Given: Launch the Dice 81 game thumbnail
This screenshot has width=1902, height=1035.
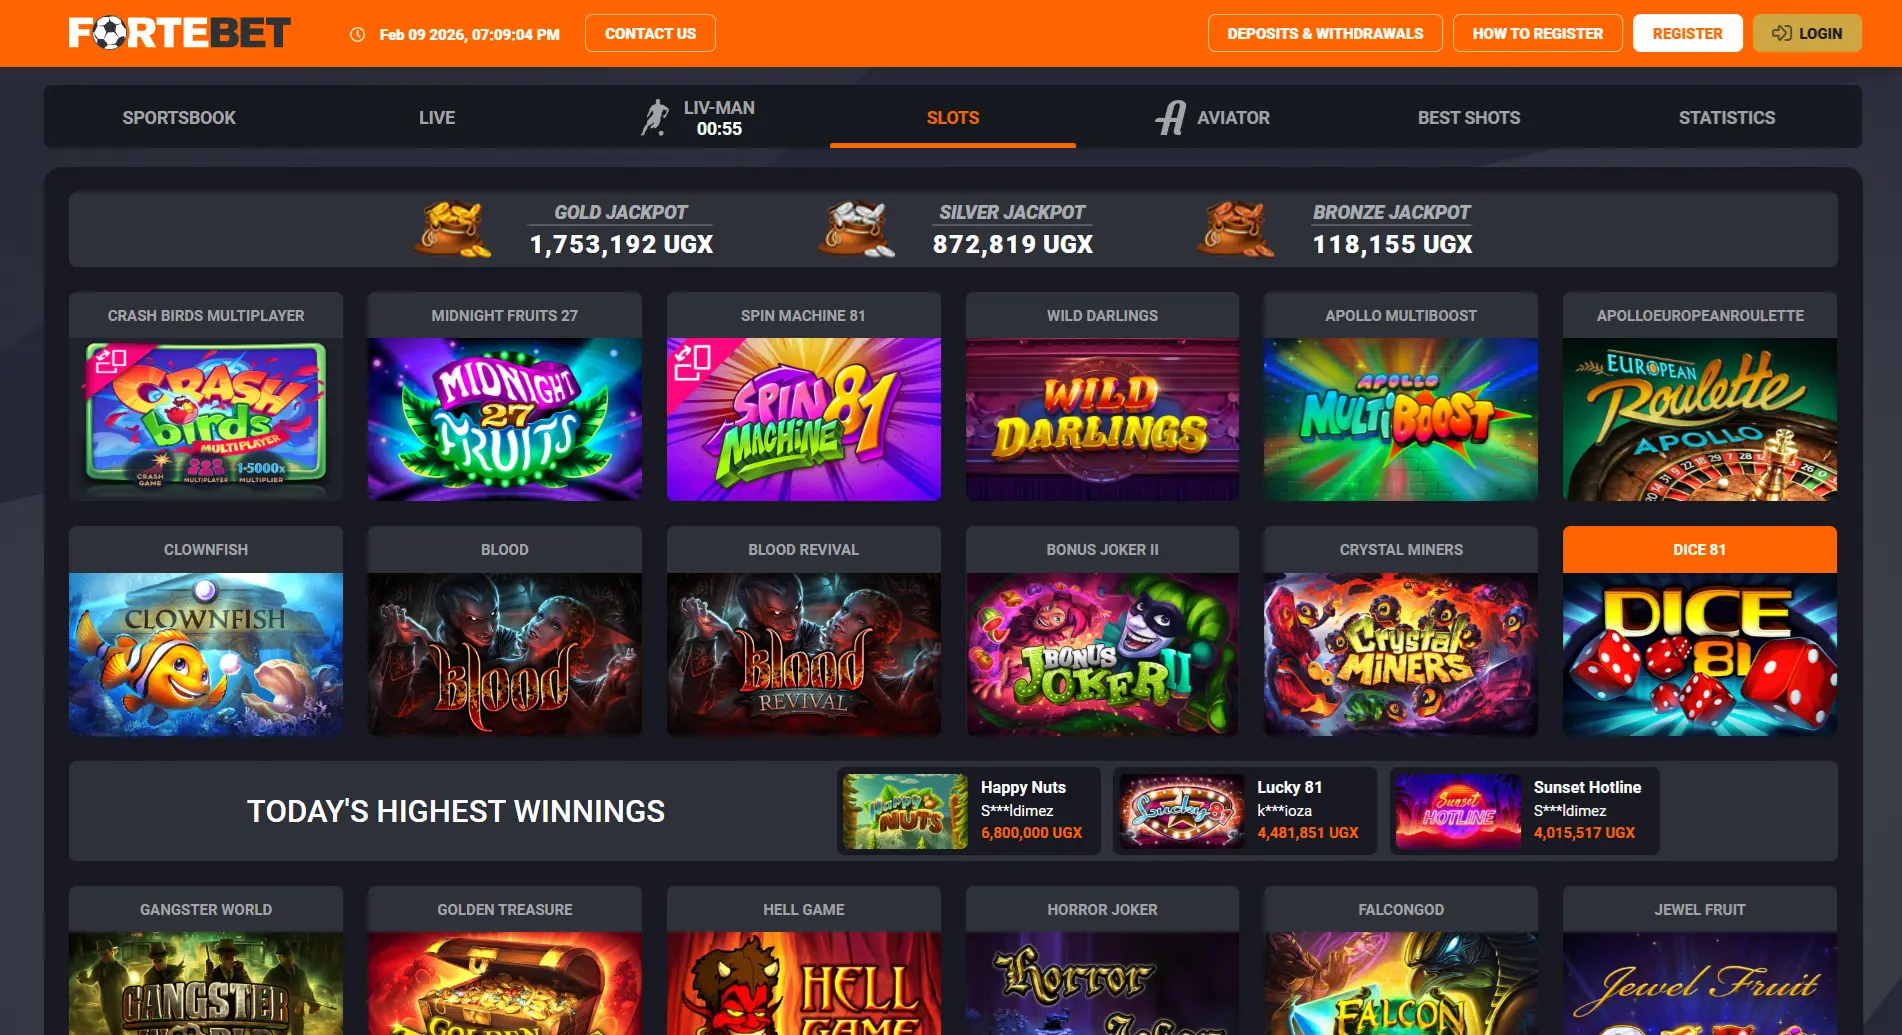Looking at the screenshot, I should pos(1699,654).
